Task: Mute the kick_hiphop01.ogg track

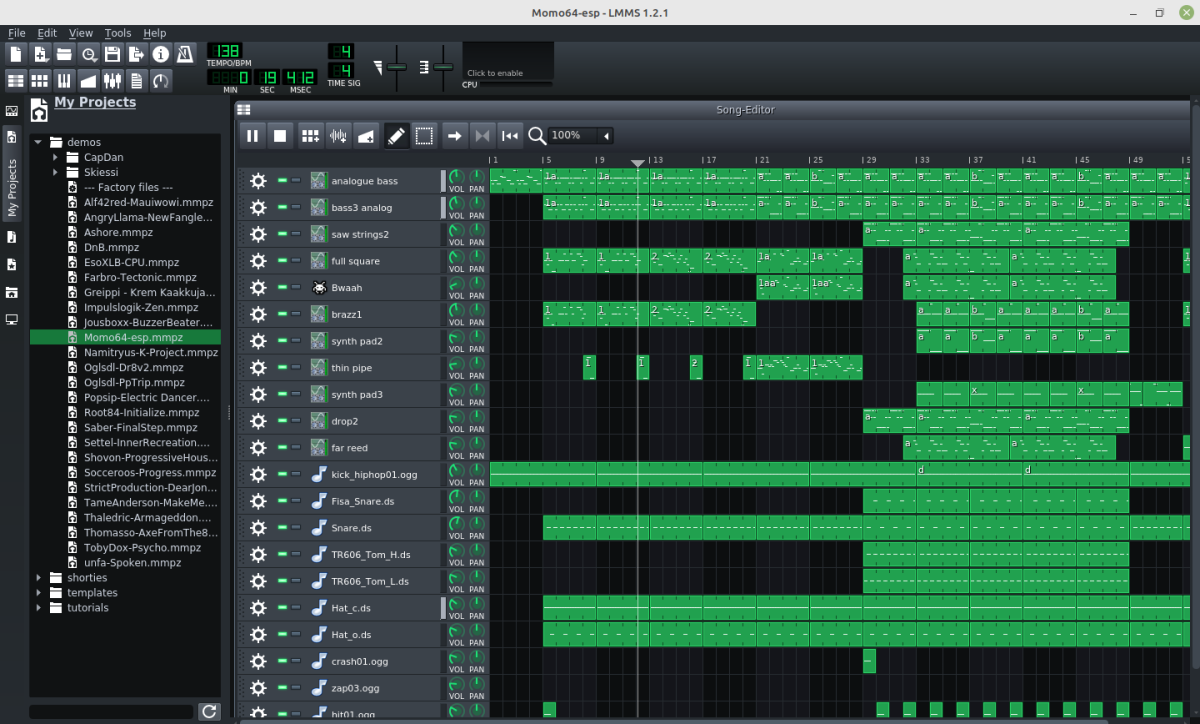Action: point(283,474)
